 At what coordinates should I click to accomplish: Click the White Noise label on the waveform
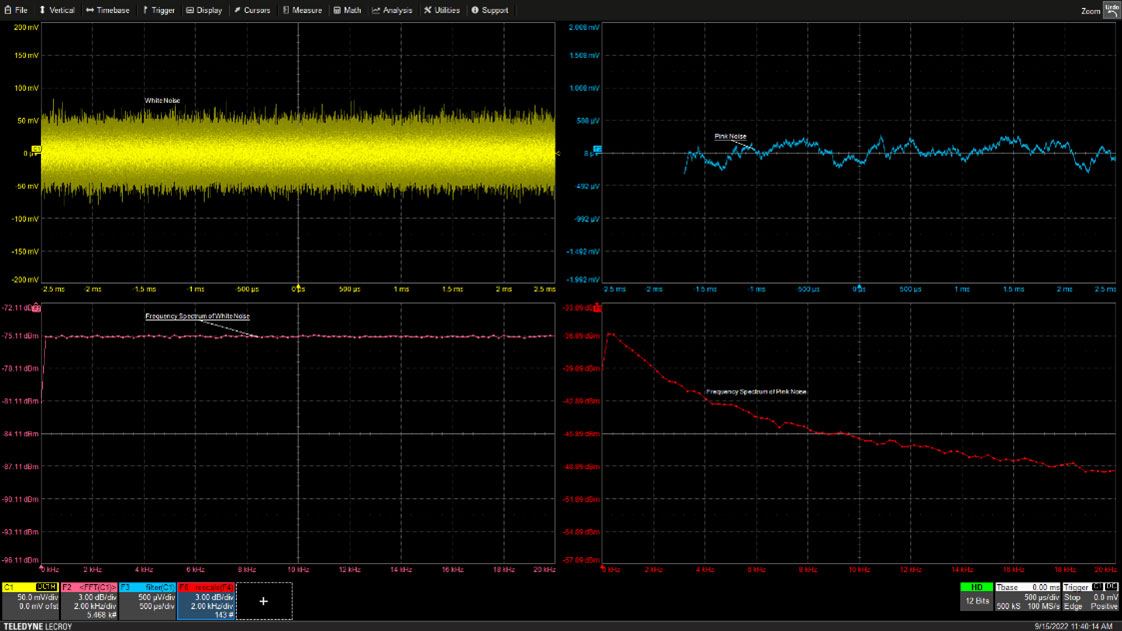[x=163, y=101]
